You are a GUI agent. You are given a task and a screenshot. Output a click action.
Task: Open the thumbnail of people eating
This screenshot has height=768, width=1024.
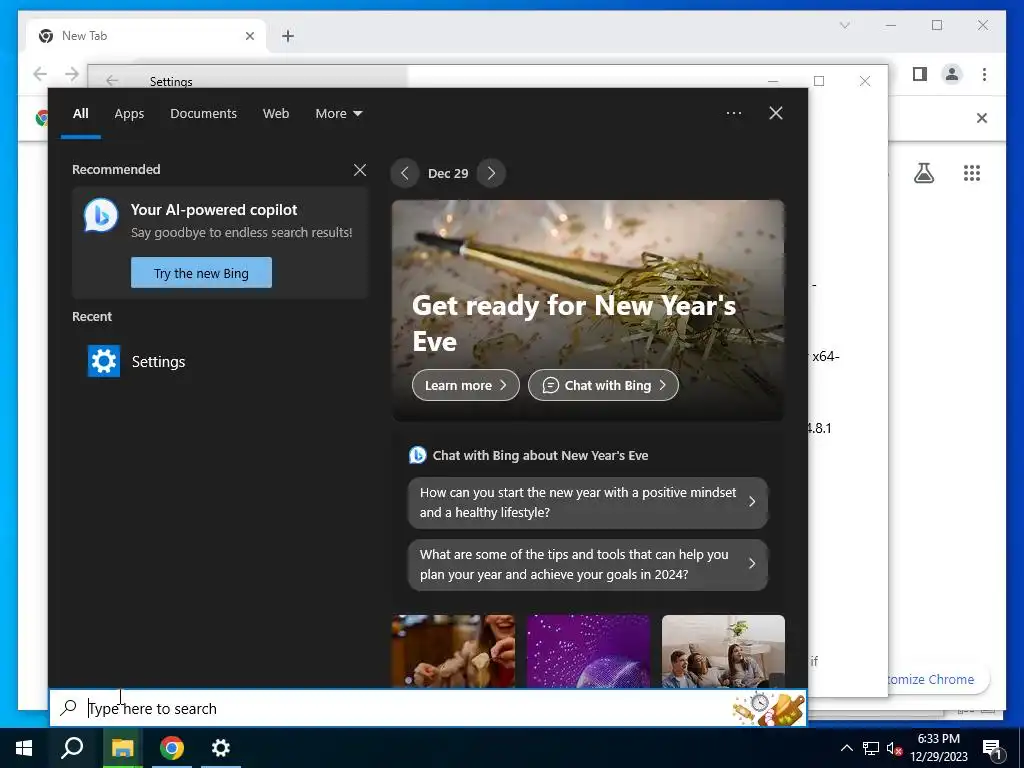click(453, 651)
